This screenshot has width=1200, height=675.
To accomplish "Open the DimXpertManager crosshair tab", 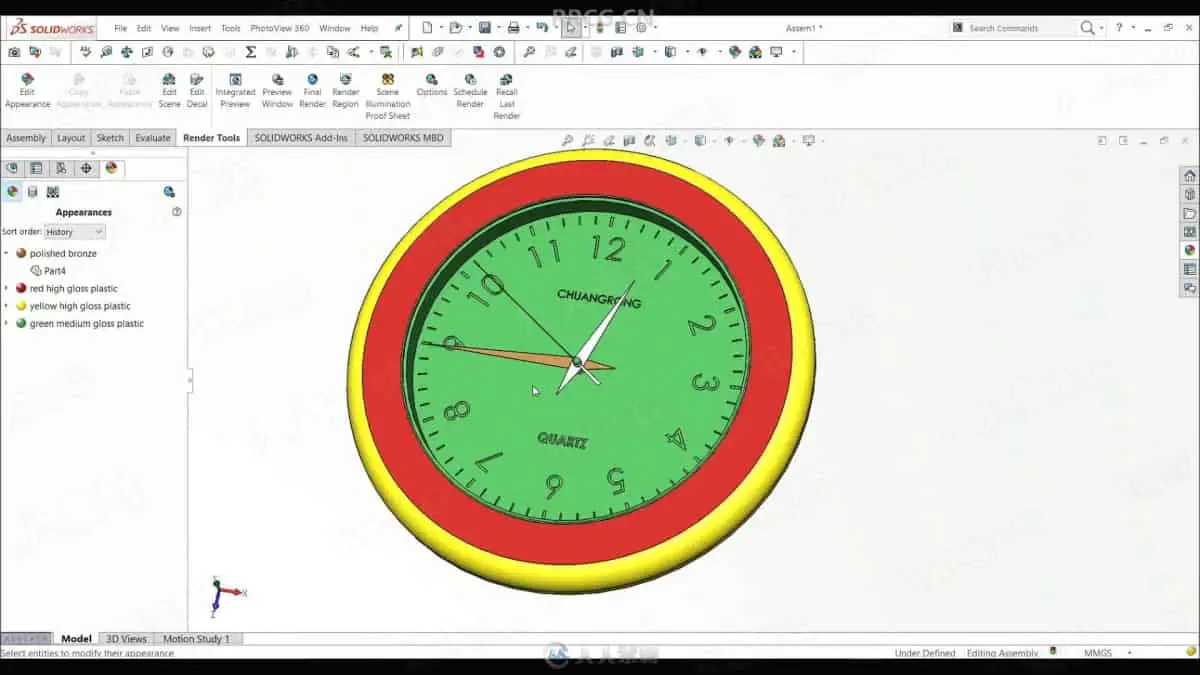I will click(x=86, y=168).
